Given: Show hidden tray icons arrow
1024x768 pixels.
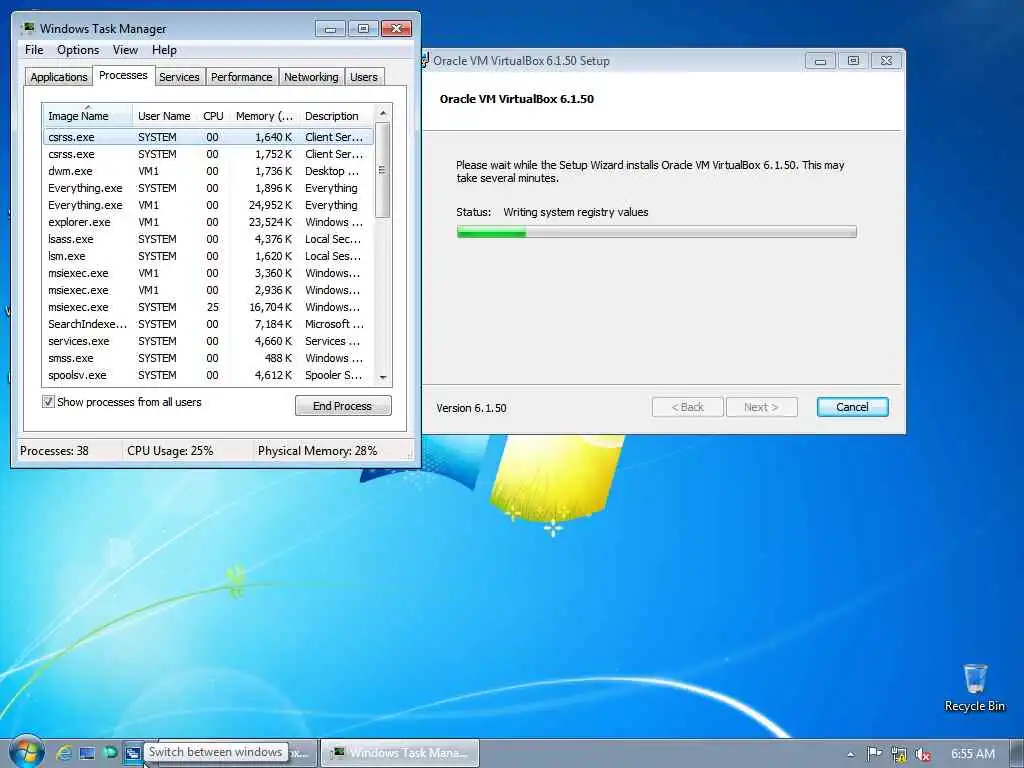Looking at the screenshot, I should pyautogui.click(x=850, y=754).
